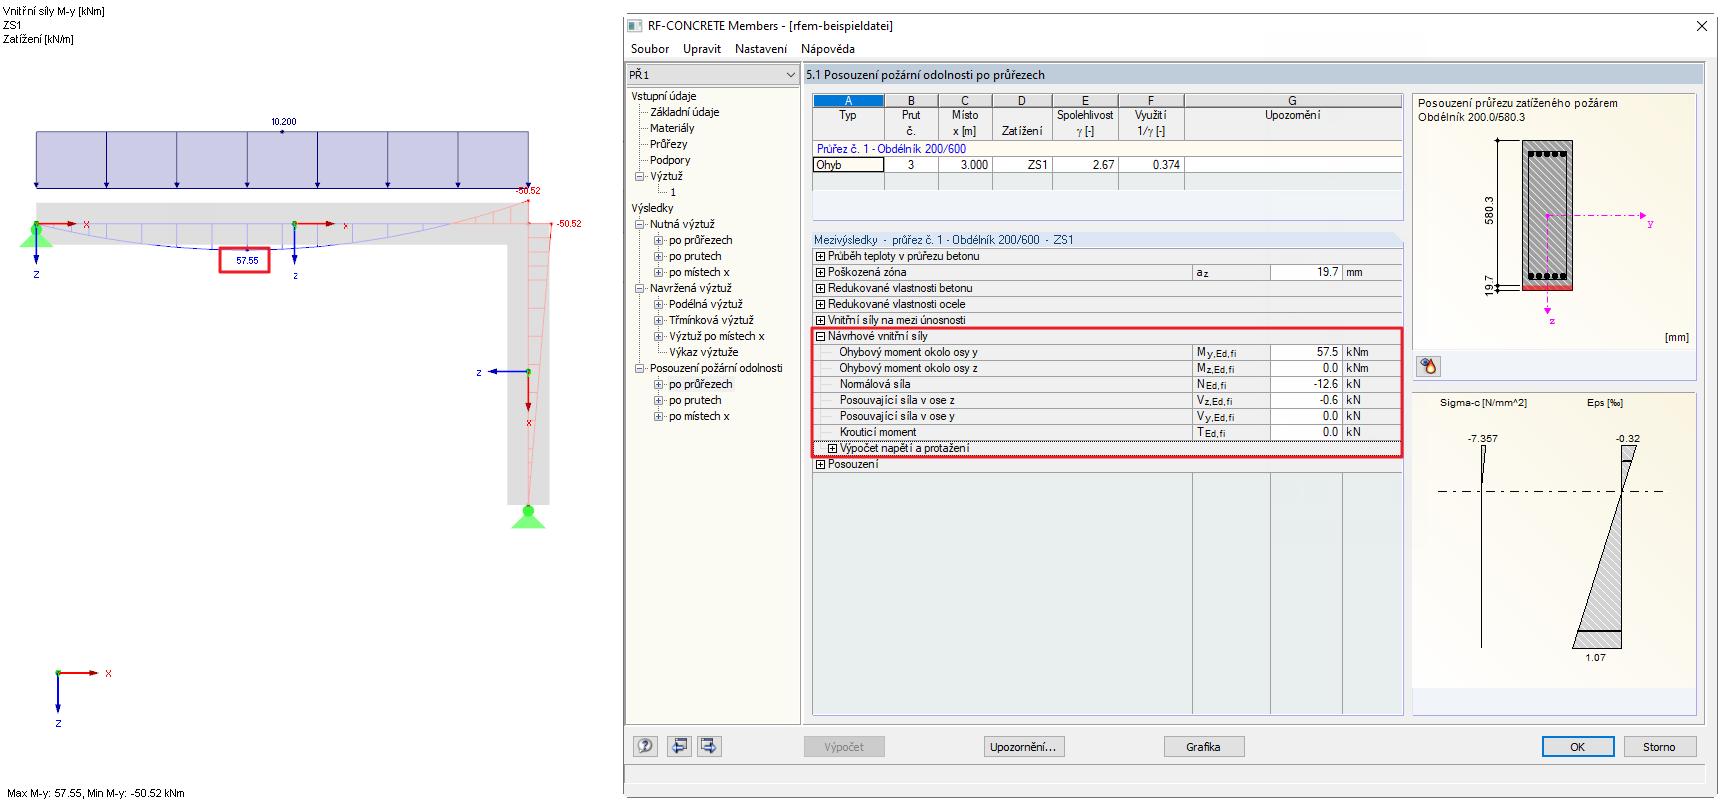Select Podpory in the navigator tree
The image size is (1727, 806).
click(670, 160)
